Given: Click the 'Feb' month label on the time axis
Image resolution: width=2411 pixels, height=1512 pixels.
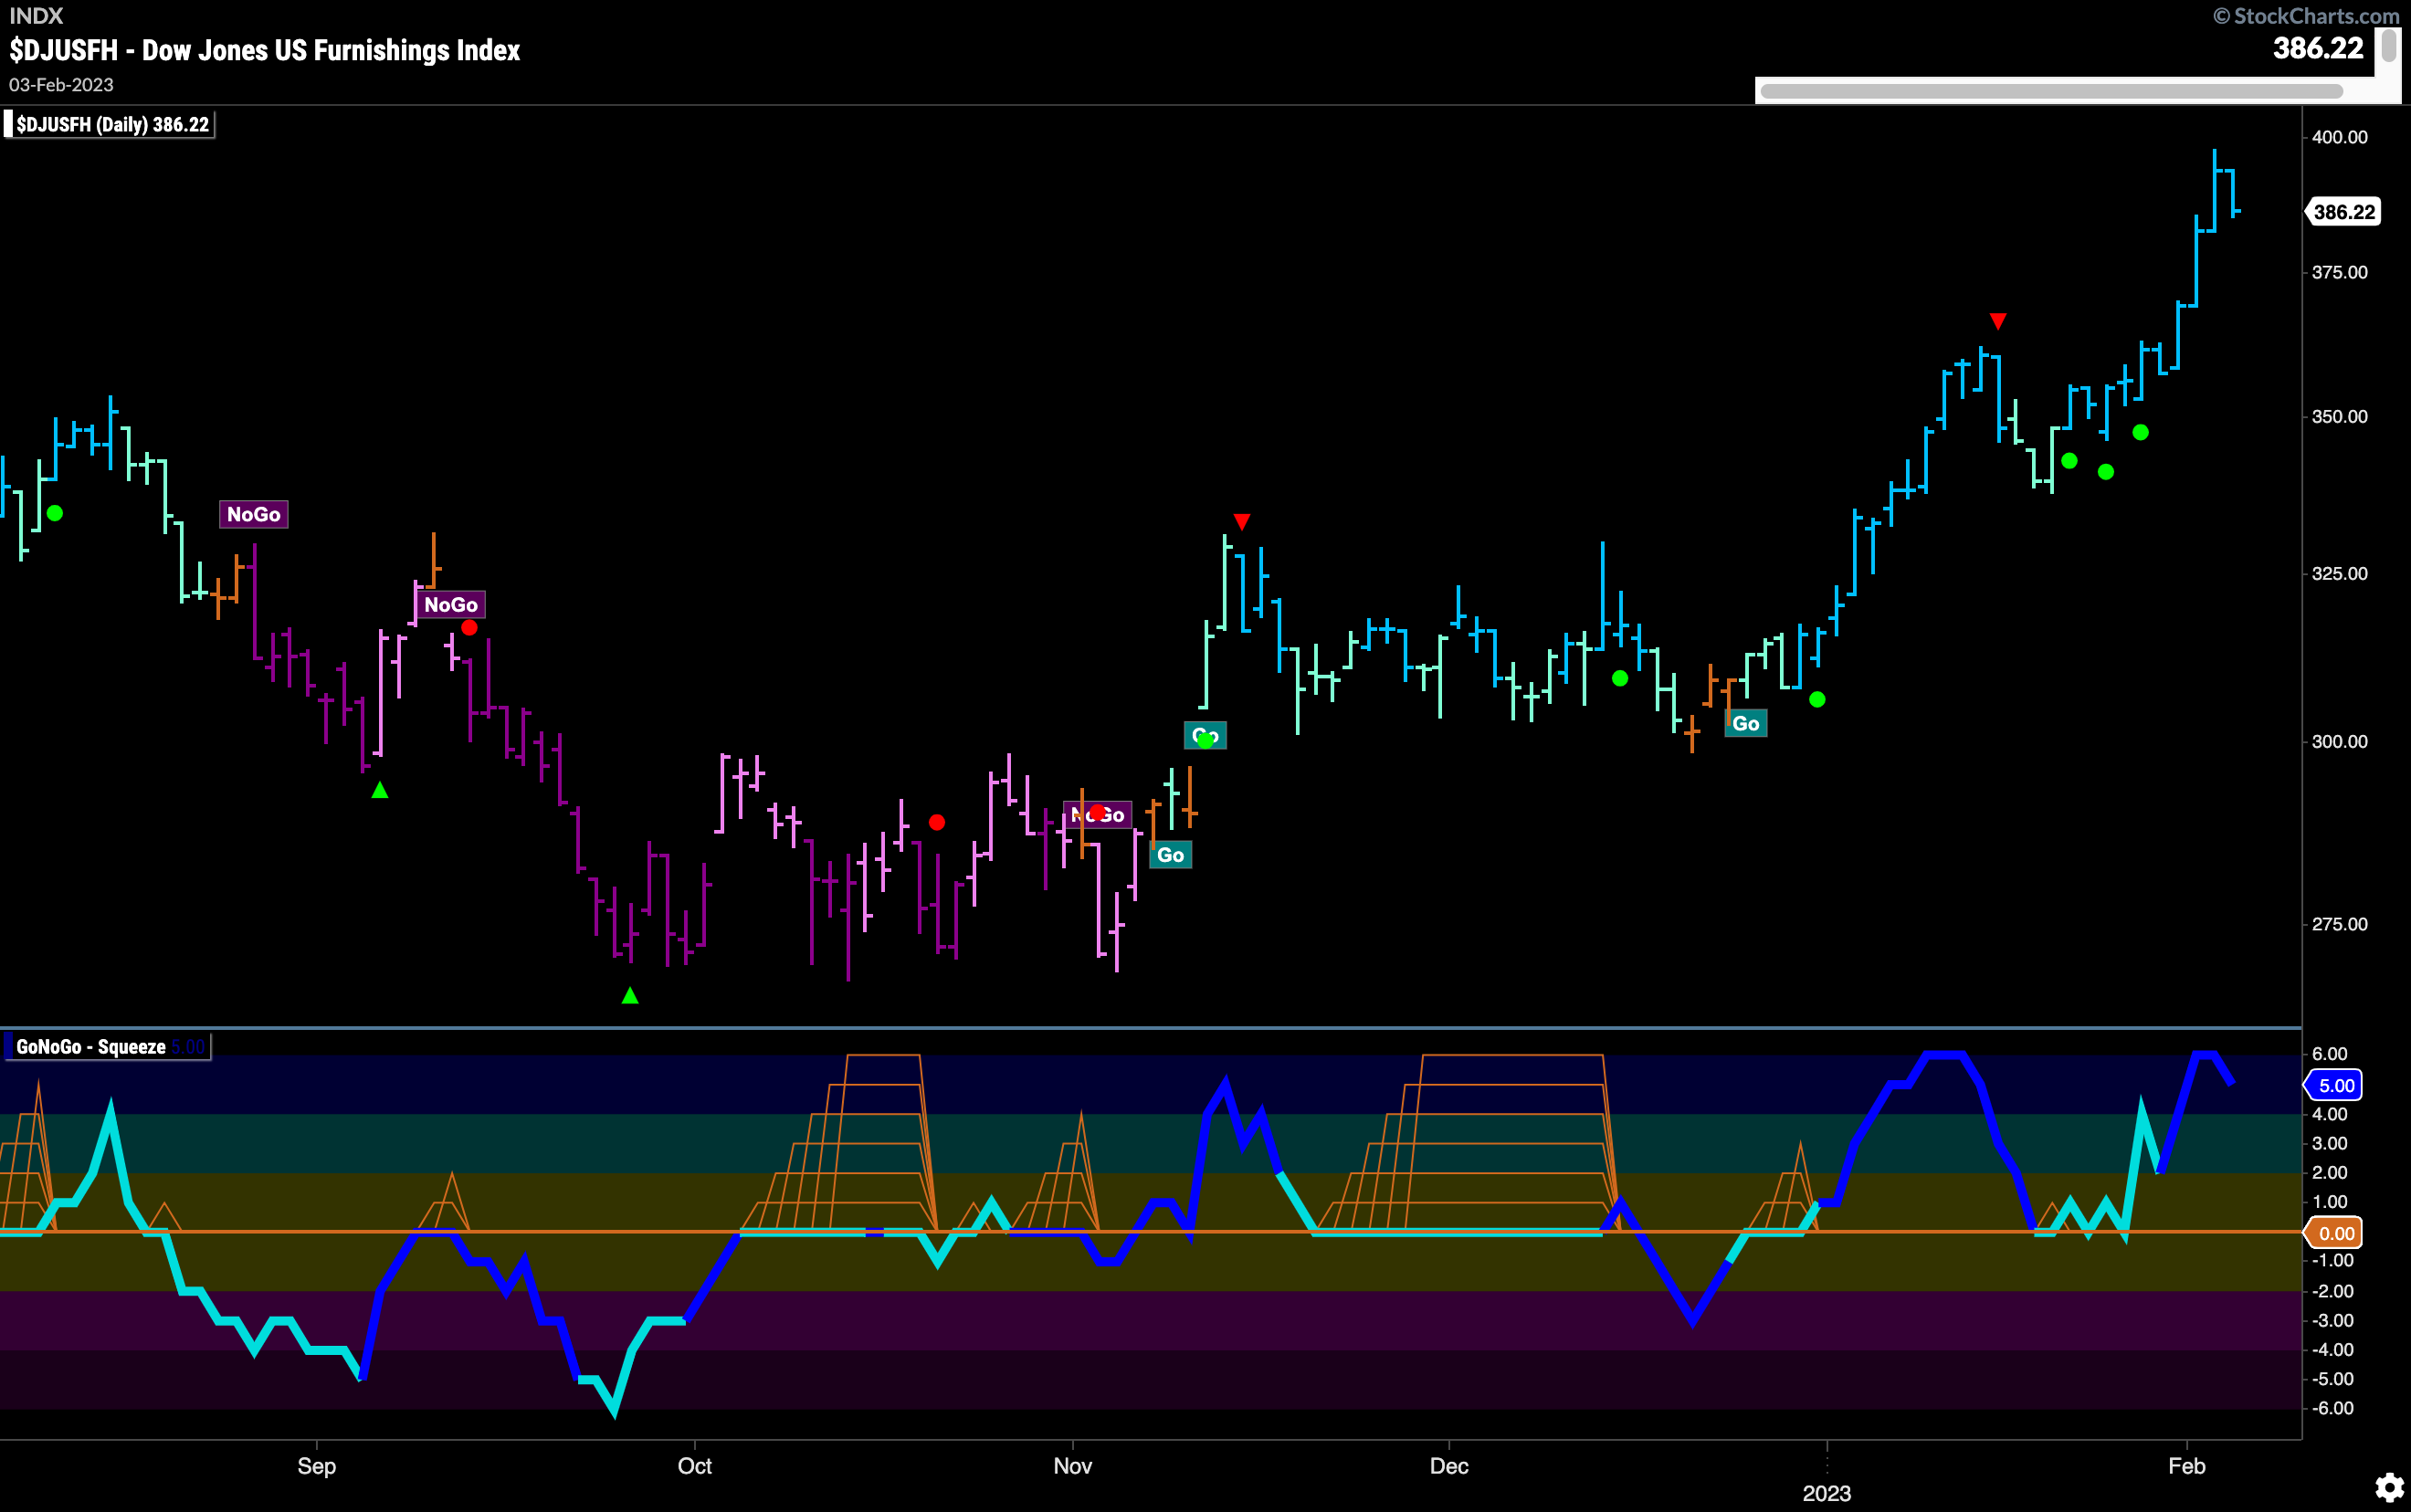Looking at the screenshot, I should pyautogui.click(x=2187, y=1466).
